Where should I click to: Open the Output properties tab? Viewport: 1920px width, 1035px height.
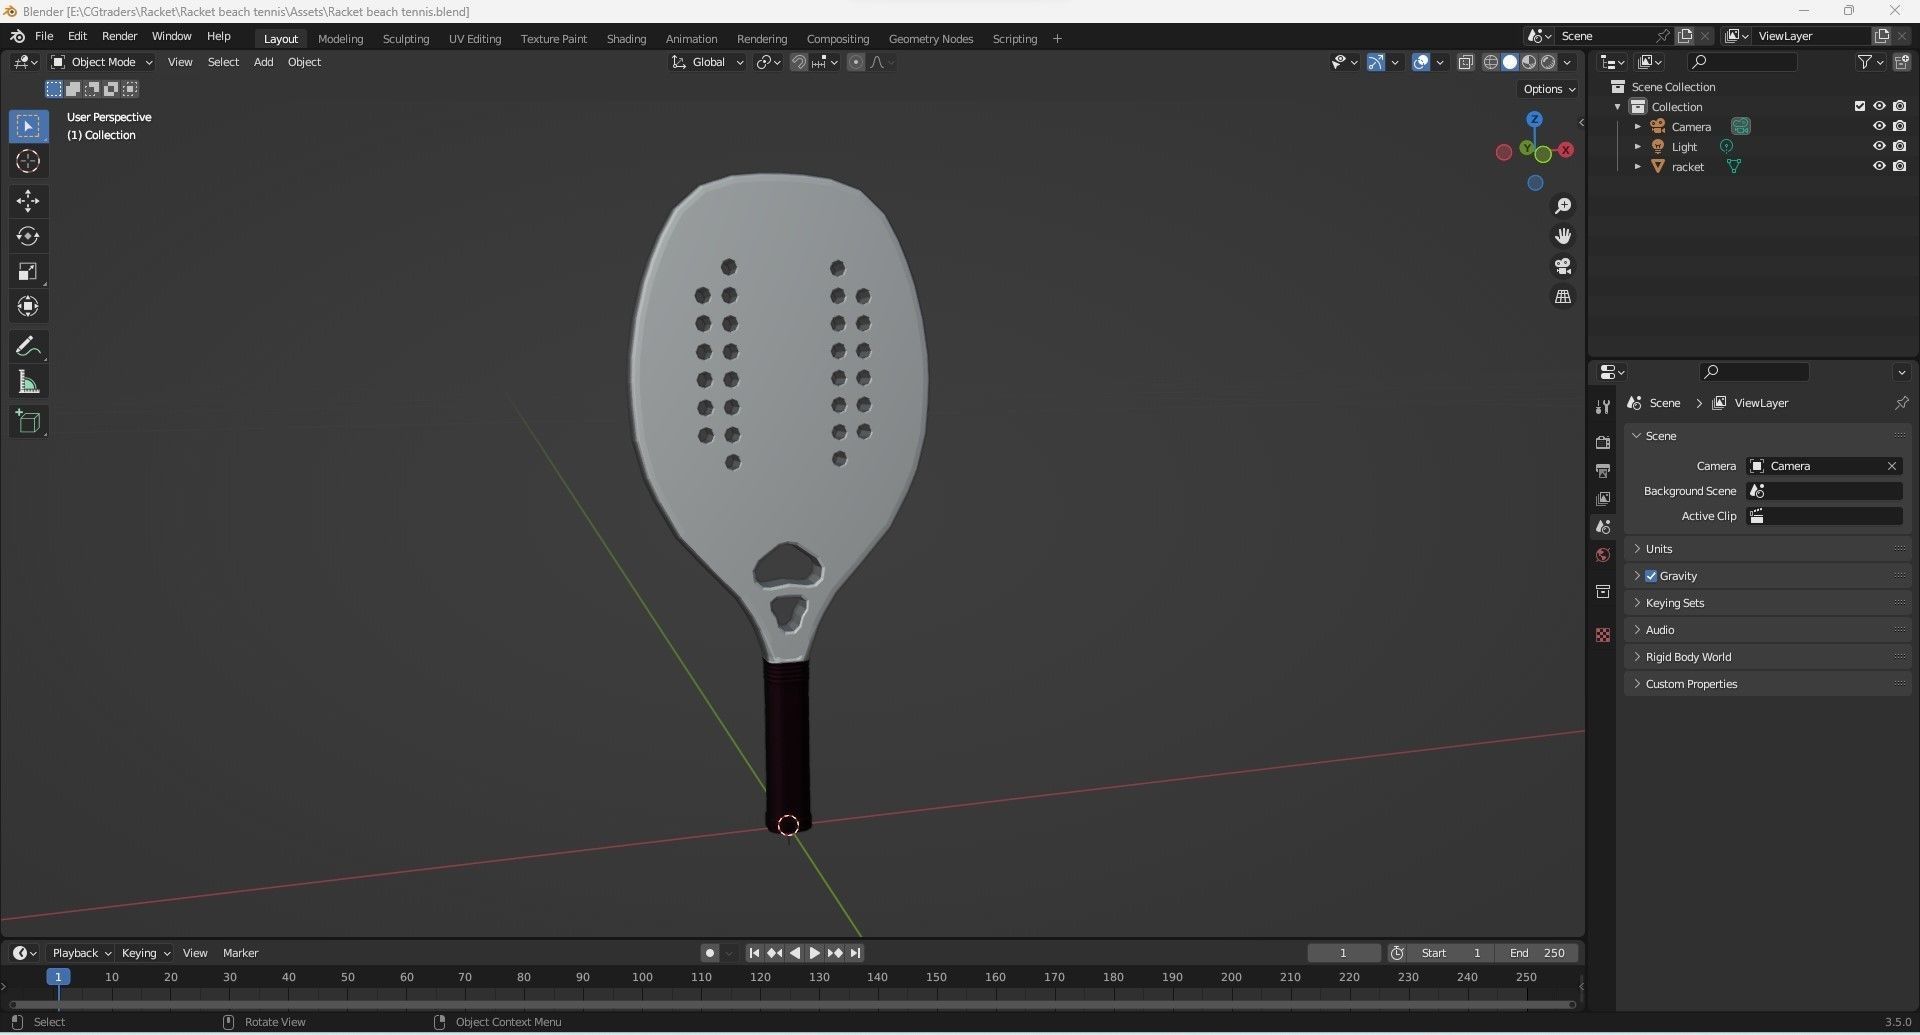click(x=1603, y=470)
